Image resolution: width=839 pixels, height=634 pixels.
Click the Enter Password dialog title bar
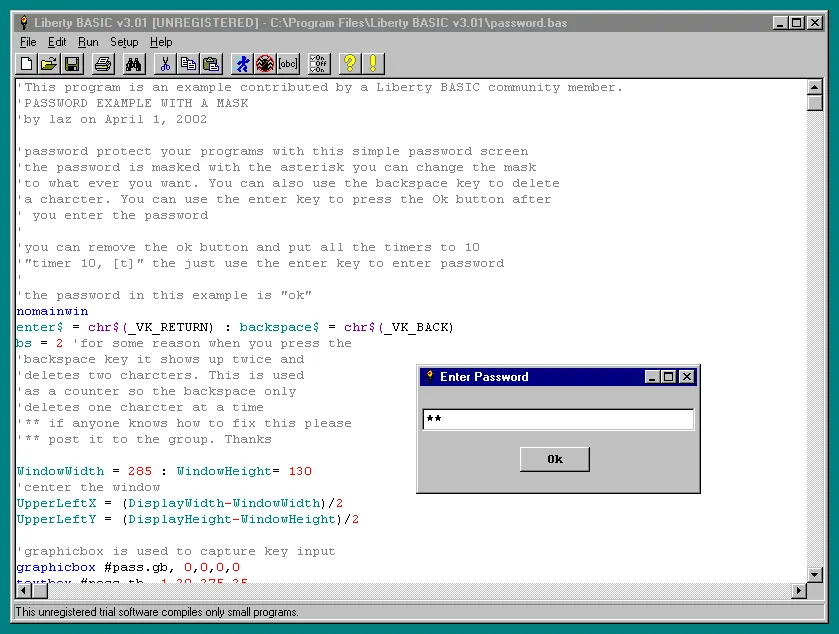click(x=558, y=377)
